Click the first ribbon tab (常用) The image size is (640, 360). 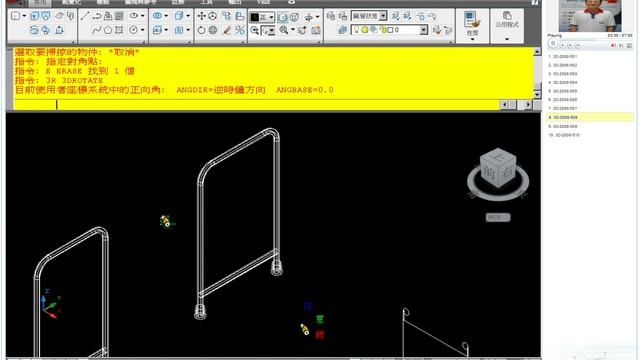[40, 2]
